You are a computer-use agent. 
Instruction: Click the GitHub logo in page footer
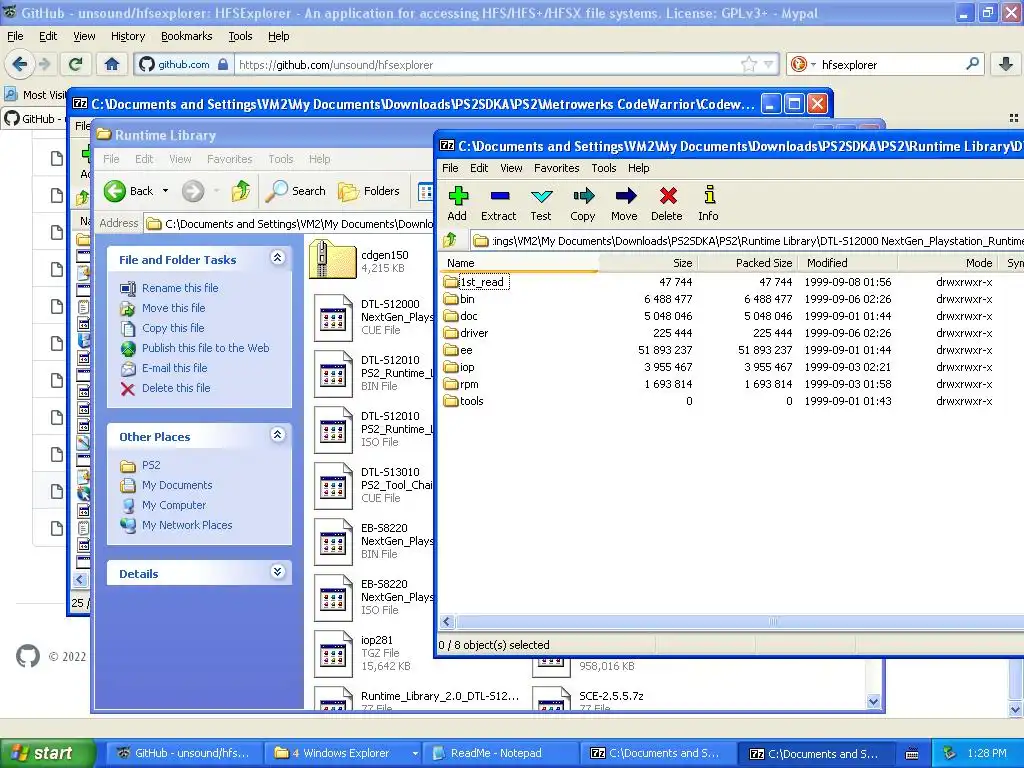pos(28,656)
